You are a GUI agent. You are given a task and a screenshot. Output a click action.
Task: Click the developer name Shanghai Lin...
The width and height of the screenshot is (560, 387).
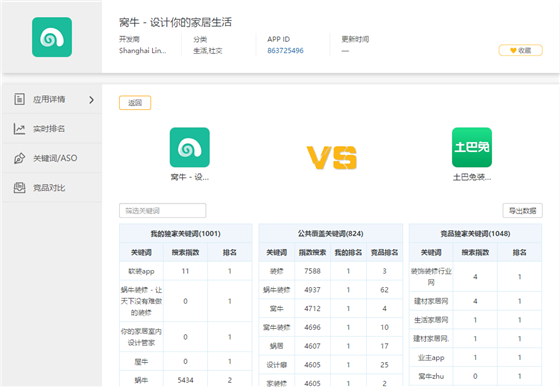pos(142,51)
